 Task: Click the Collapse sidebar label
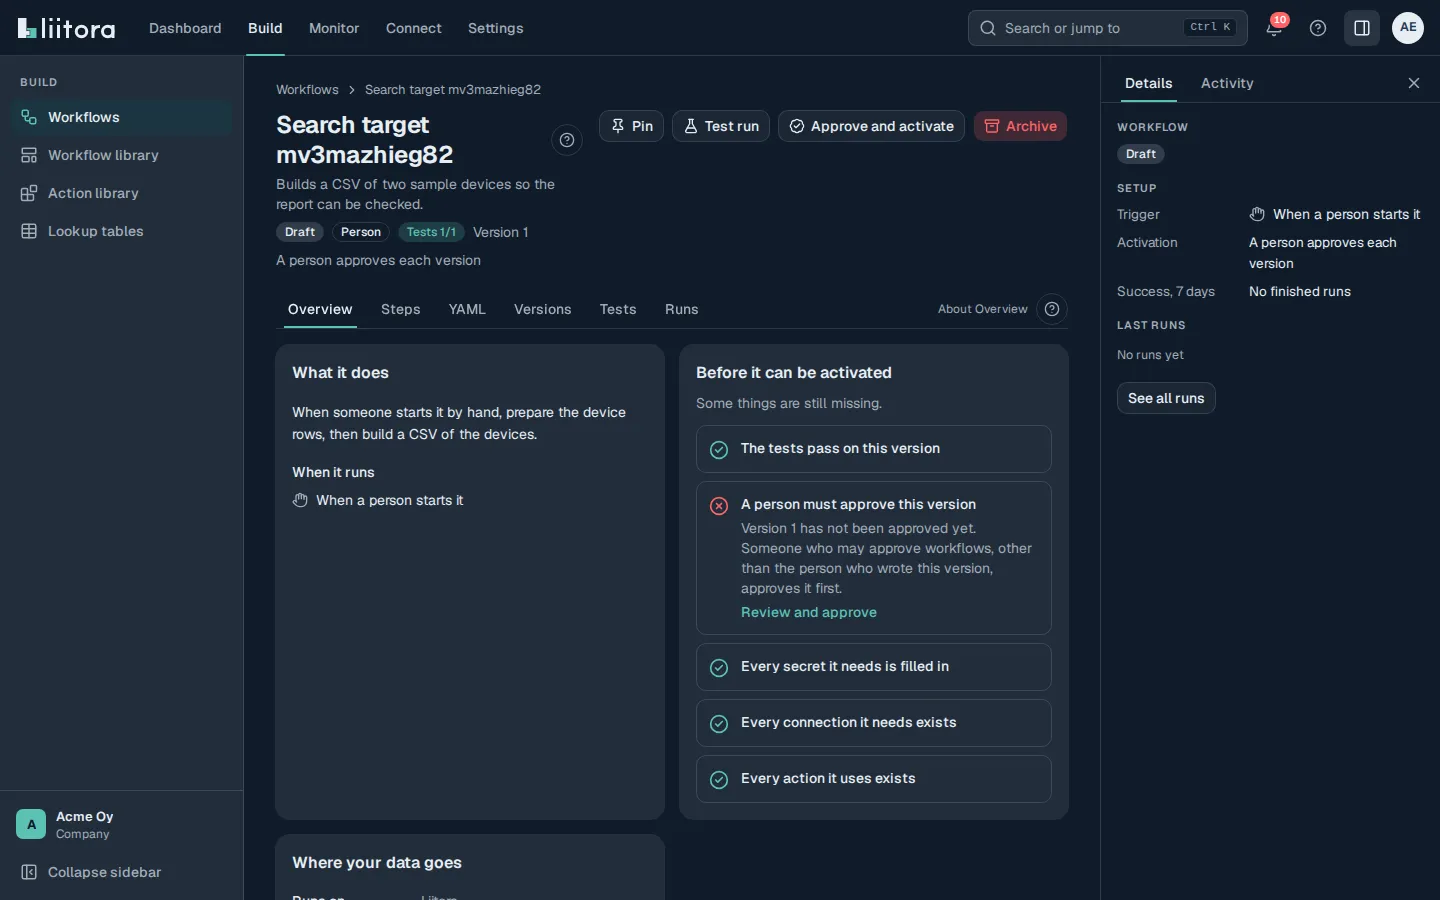pos(104,872)
